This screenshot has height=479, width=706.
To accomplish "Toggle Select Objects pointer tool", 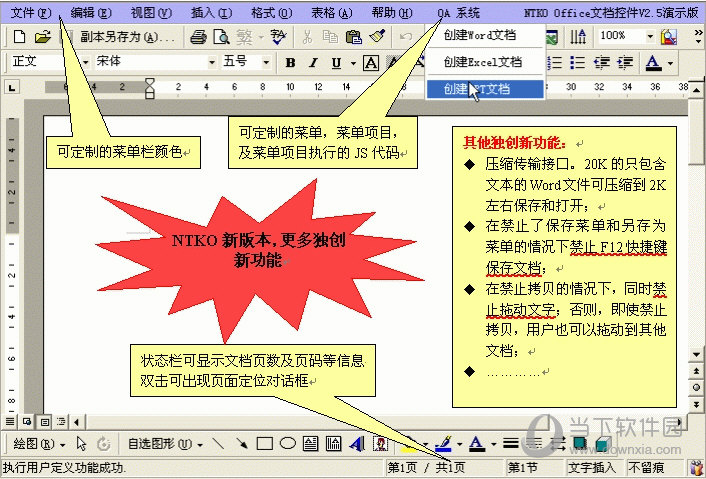I will 81,444.
